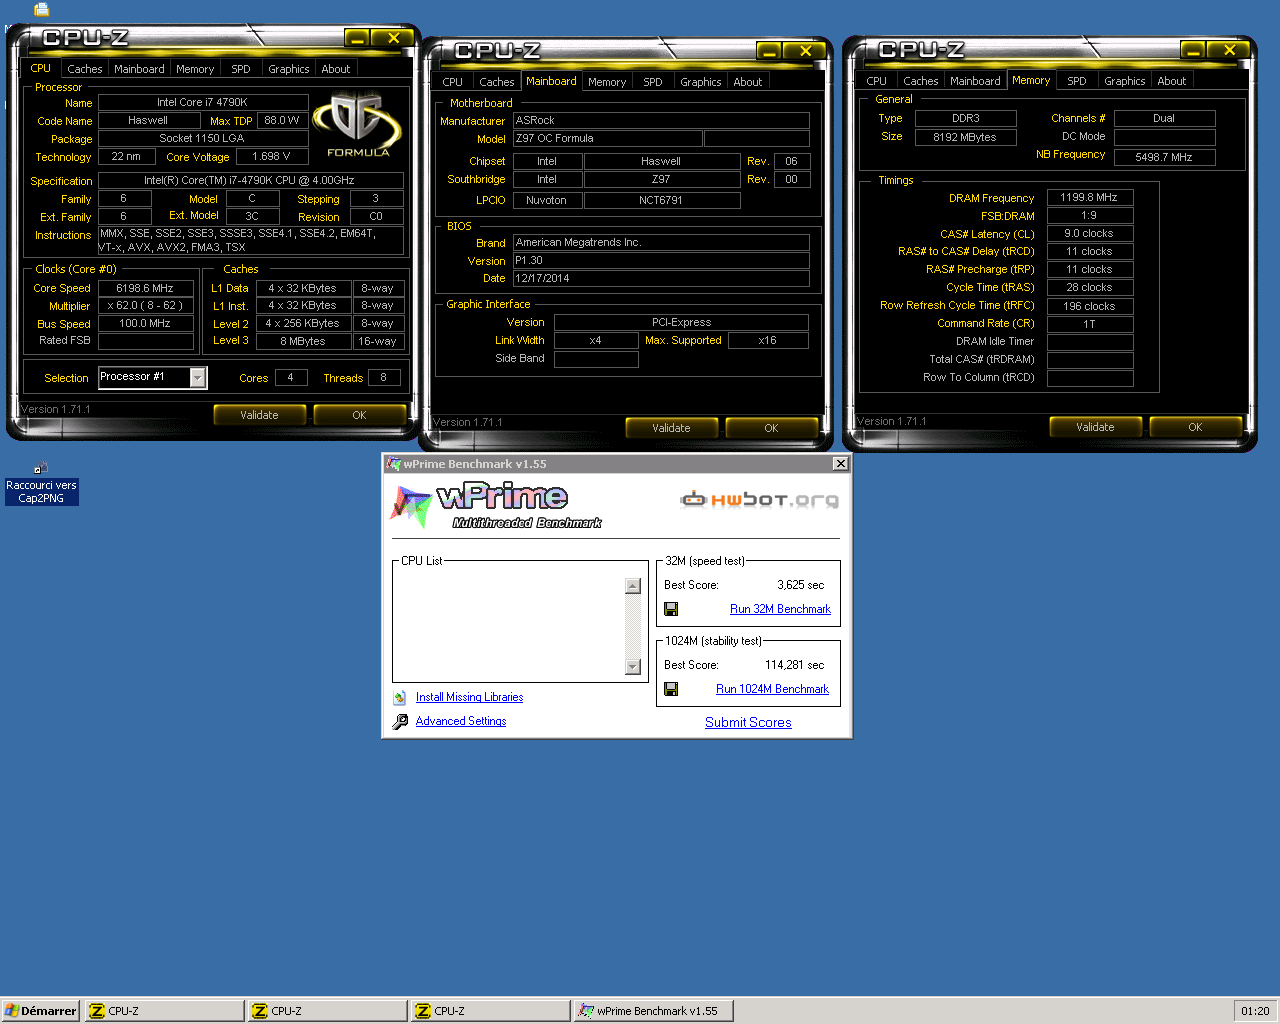Click OK in the left CPU-Z window

(360, 415)
